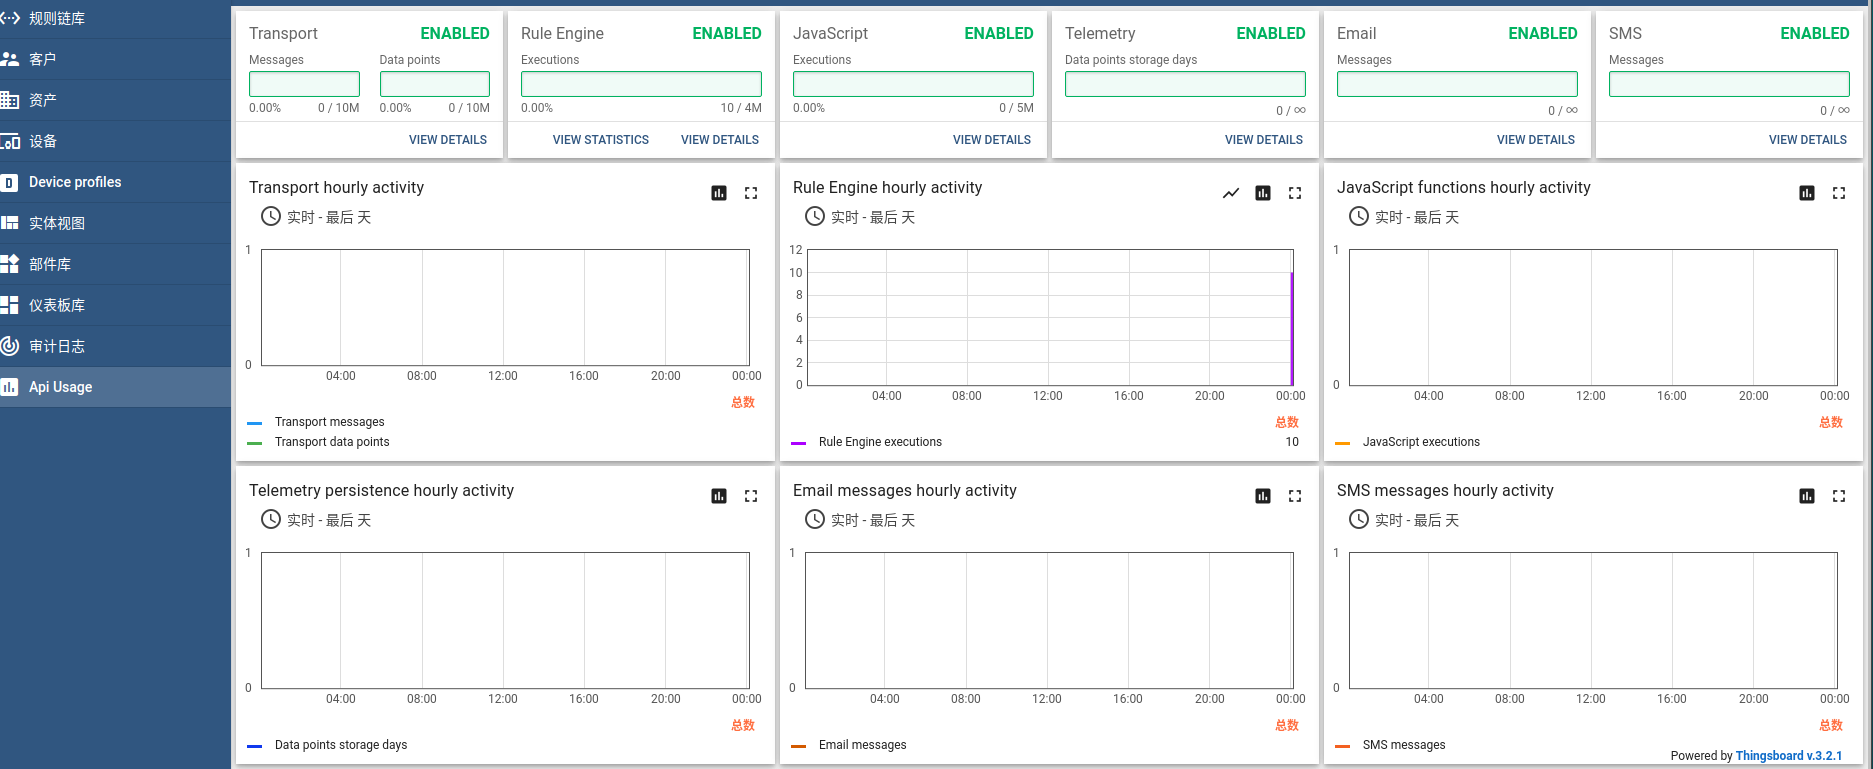Click bar chart icon on Email messages widget
This screenshot has height=769, width=1873.
(x=1263, y=496)
